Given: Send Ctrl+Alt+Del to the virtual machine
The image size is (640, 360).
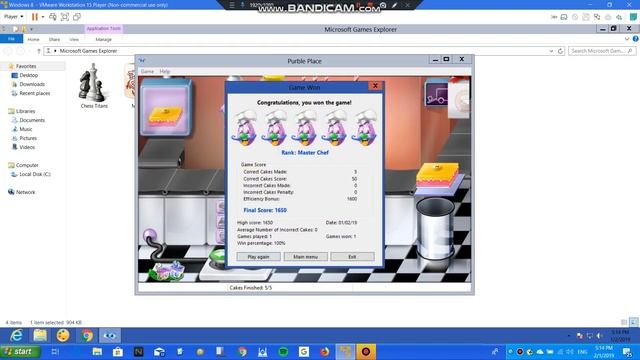Looking at the screenshot, I should pyautogui.click(x=53, y=17).
